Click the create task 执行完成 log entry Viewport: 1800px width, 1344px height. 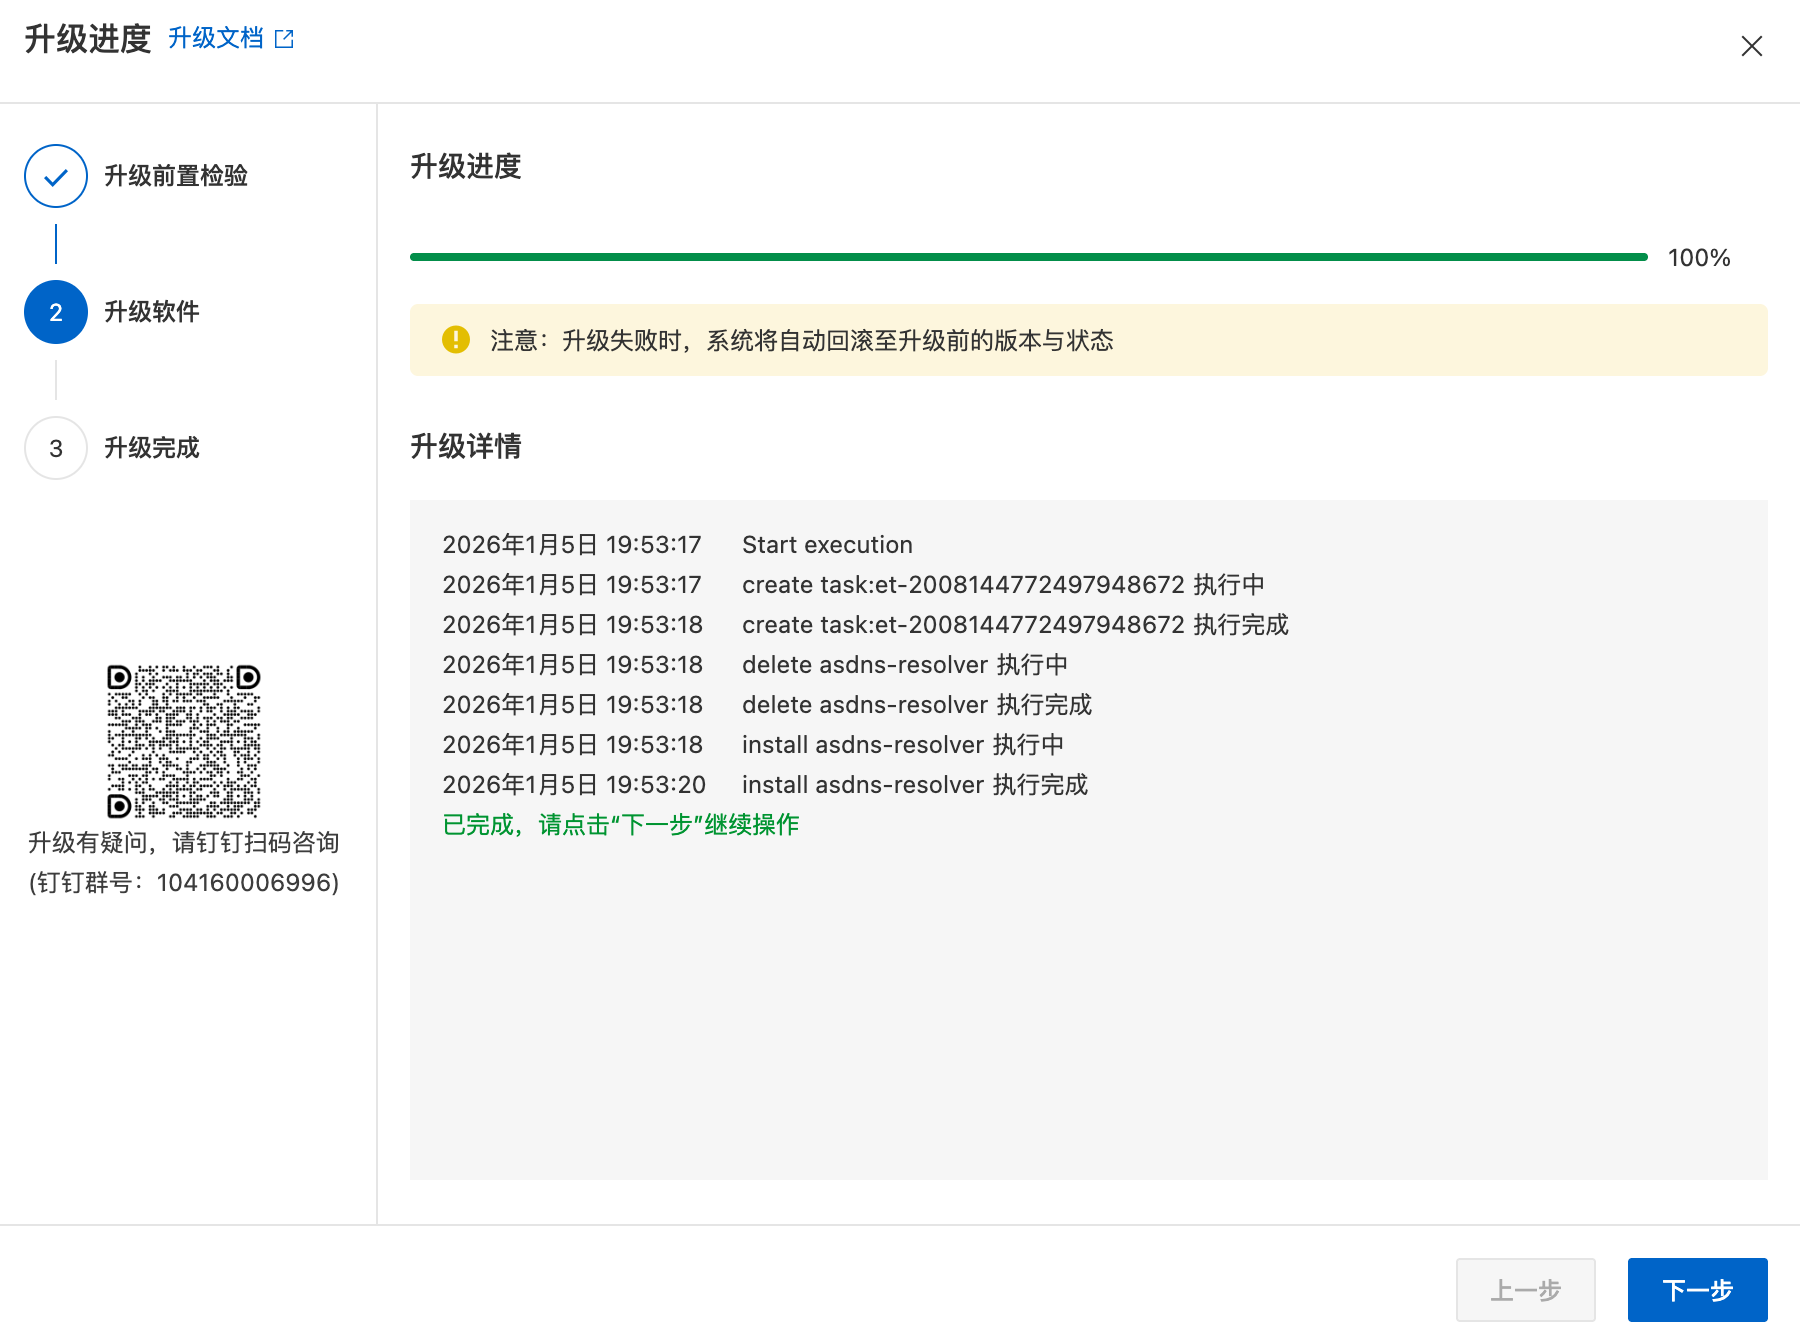[x=1015, y=625]
